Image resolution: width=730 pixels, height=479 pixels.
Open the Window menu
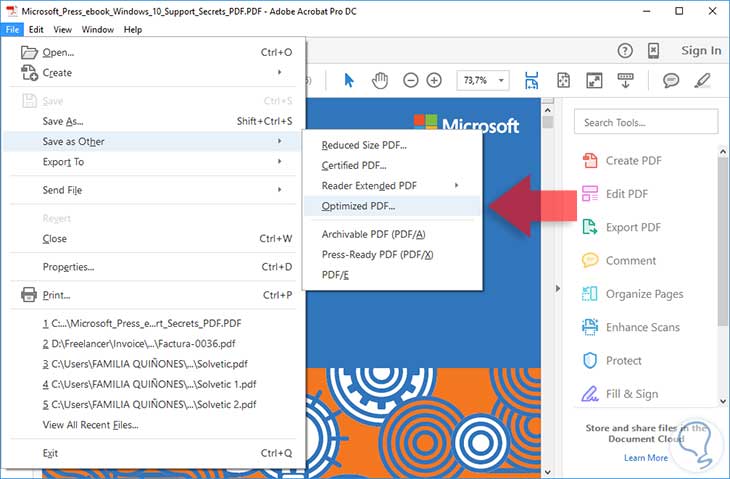pos(98,29)
